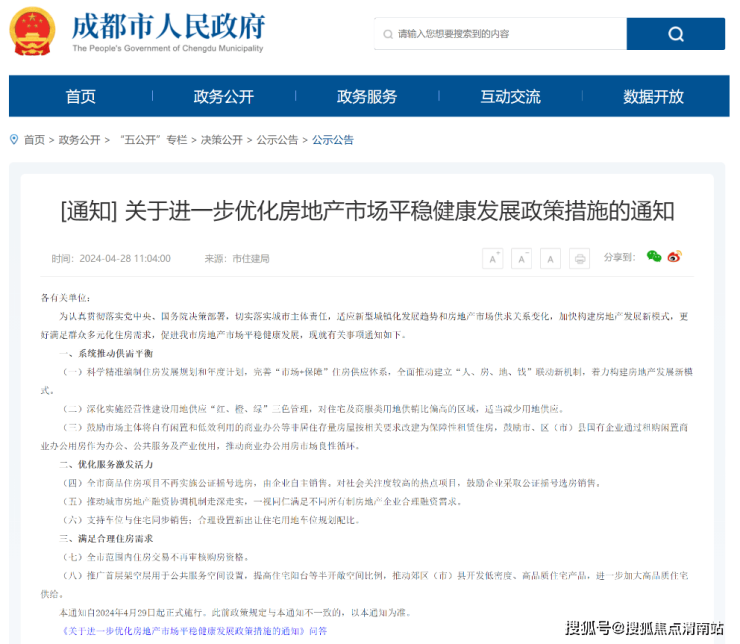740x644 pixels.
Task: Go to “五公开”专栏 in breadcrumb
Action: (x=153, y=140)
